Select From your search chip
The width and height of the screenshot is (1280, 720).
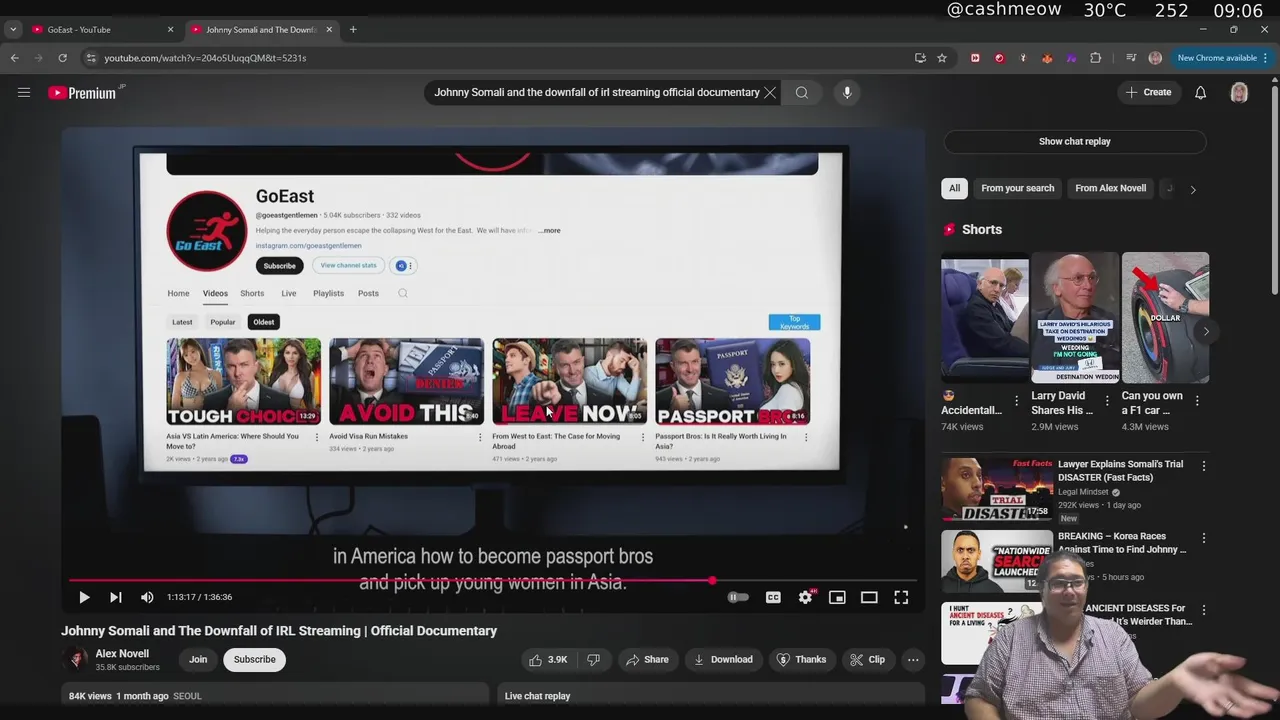pos(1017,188)
